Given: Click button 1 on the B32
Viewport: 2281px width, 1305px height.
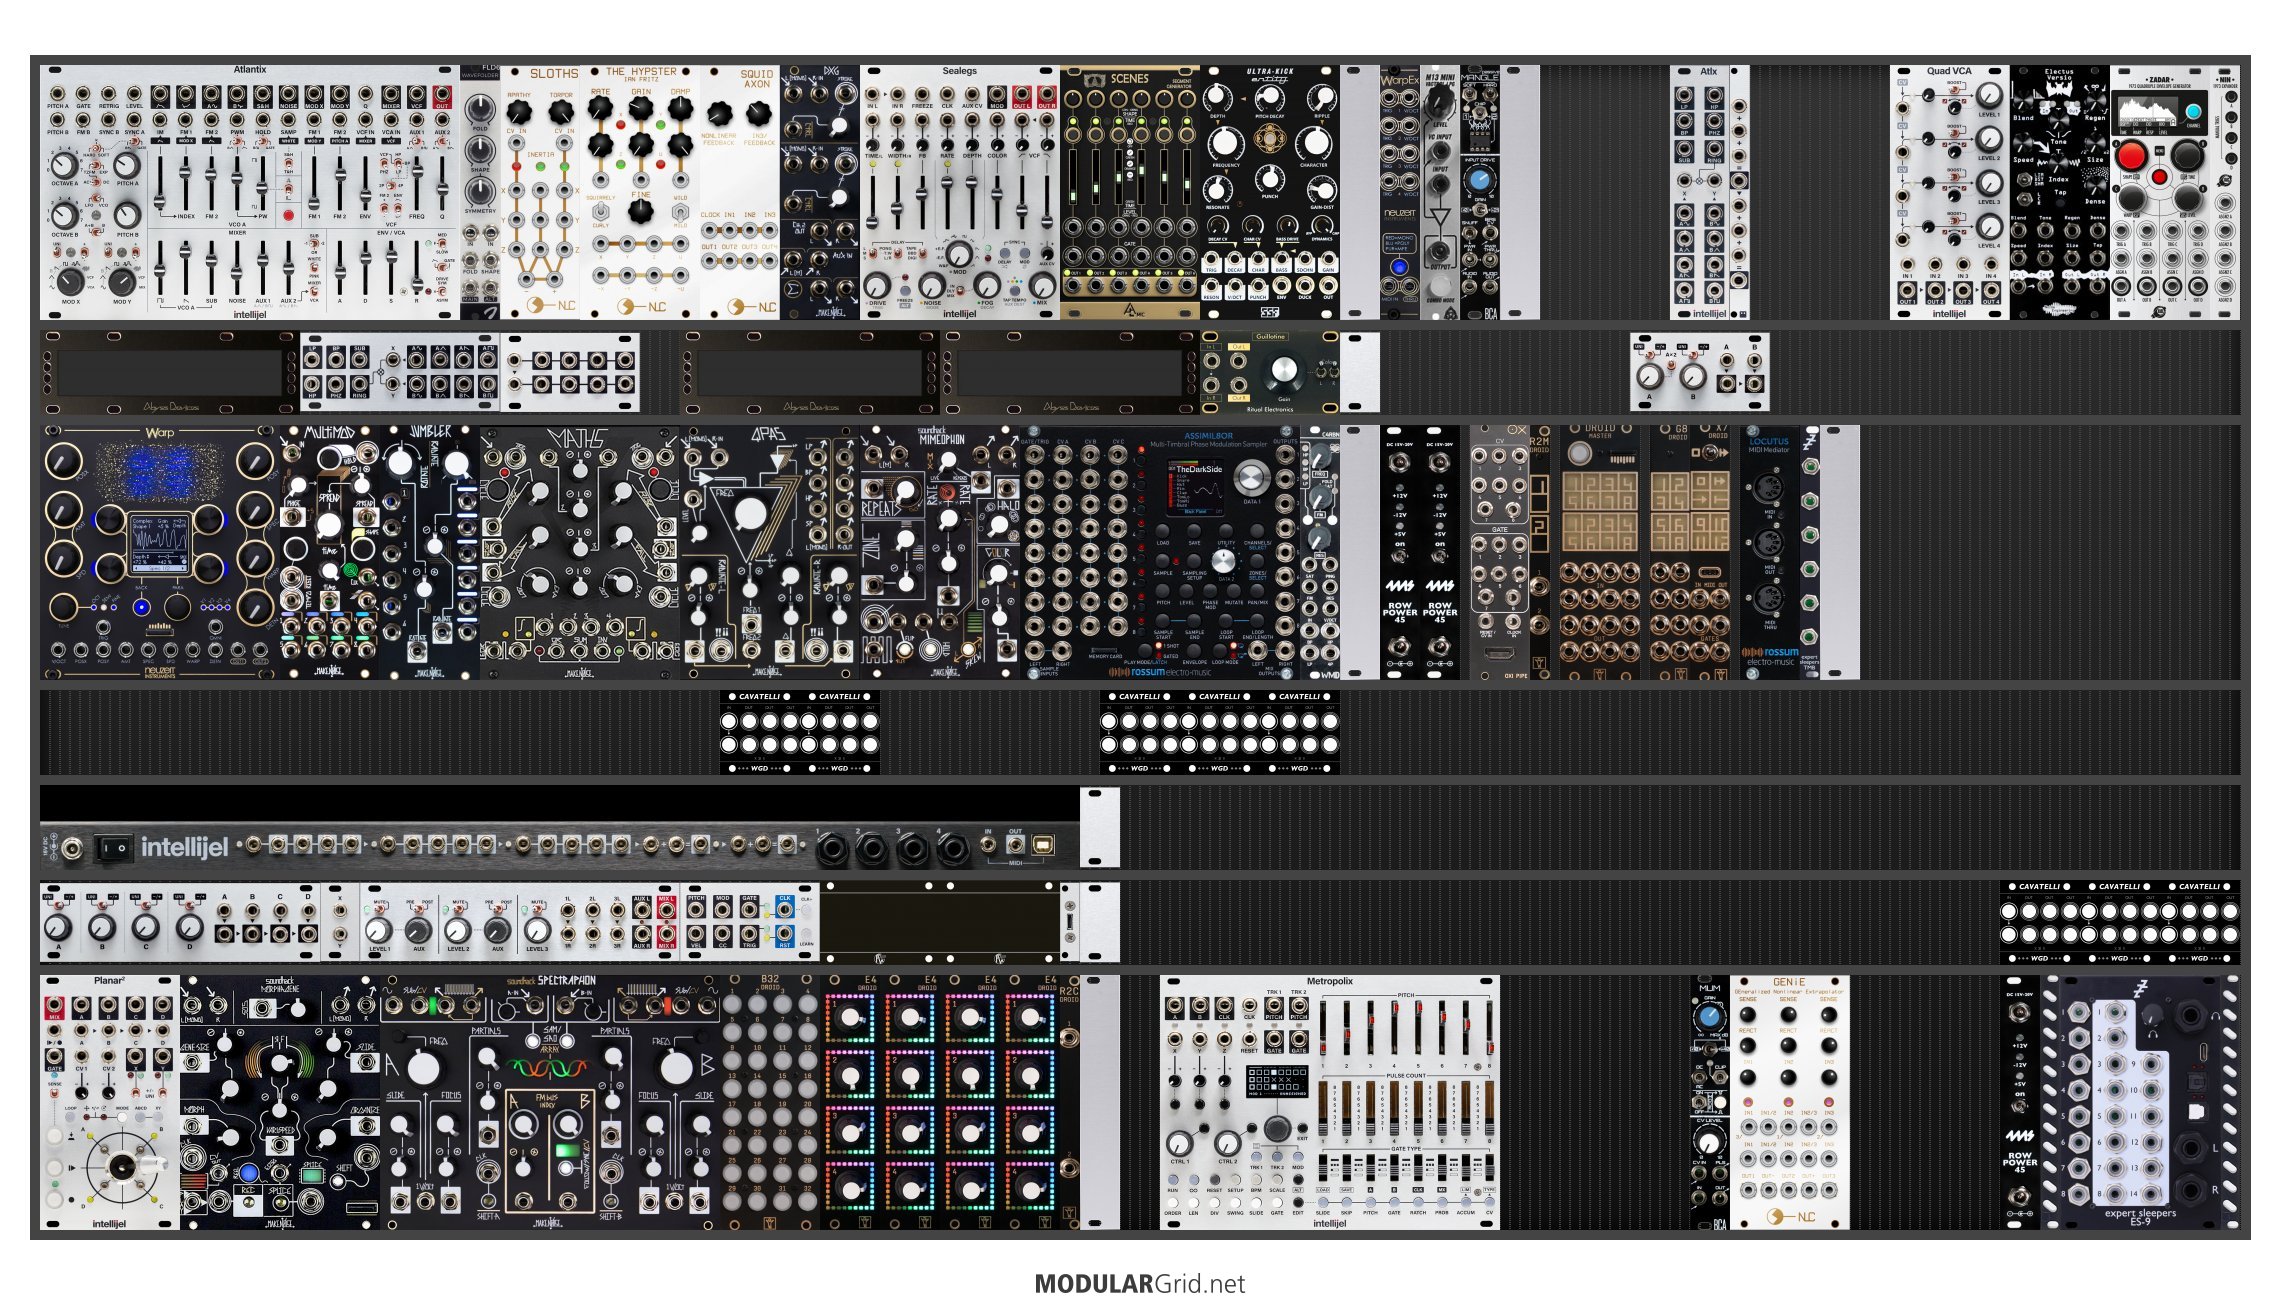Looking at the screenshot, I should (x=732, y=1004).
